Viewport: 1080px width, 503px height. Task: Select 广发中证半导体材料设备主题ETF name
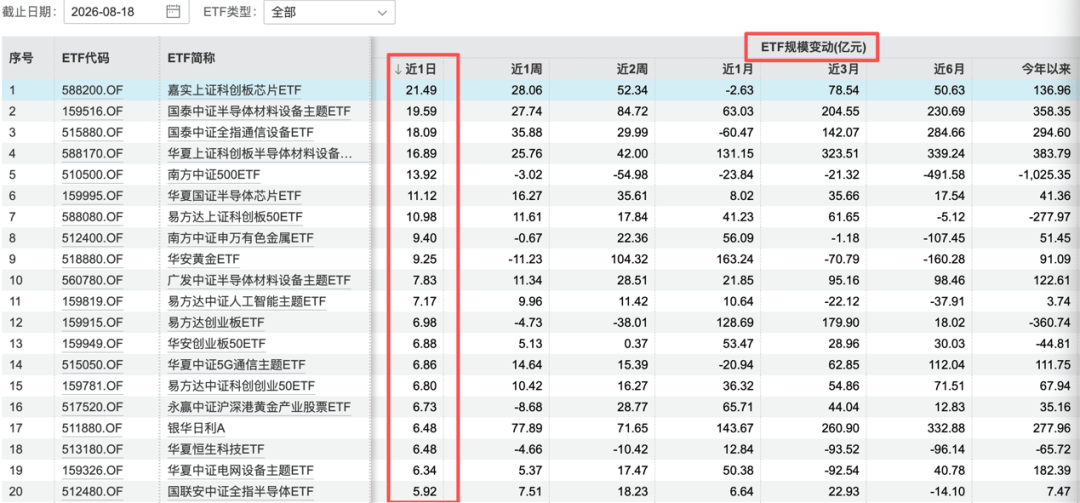coord(259,281)
